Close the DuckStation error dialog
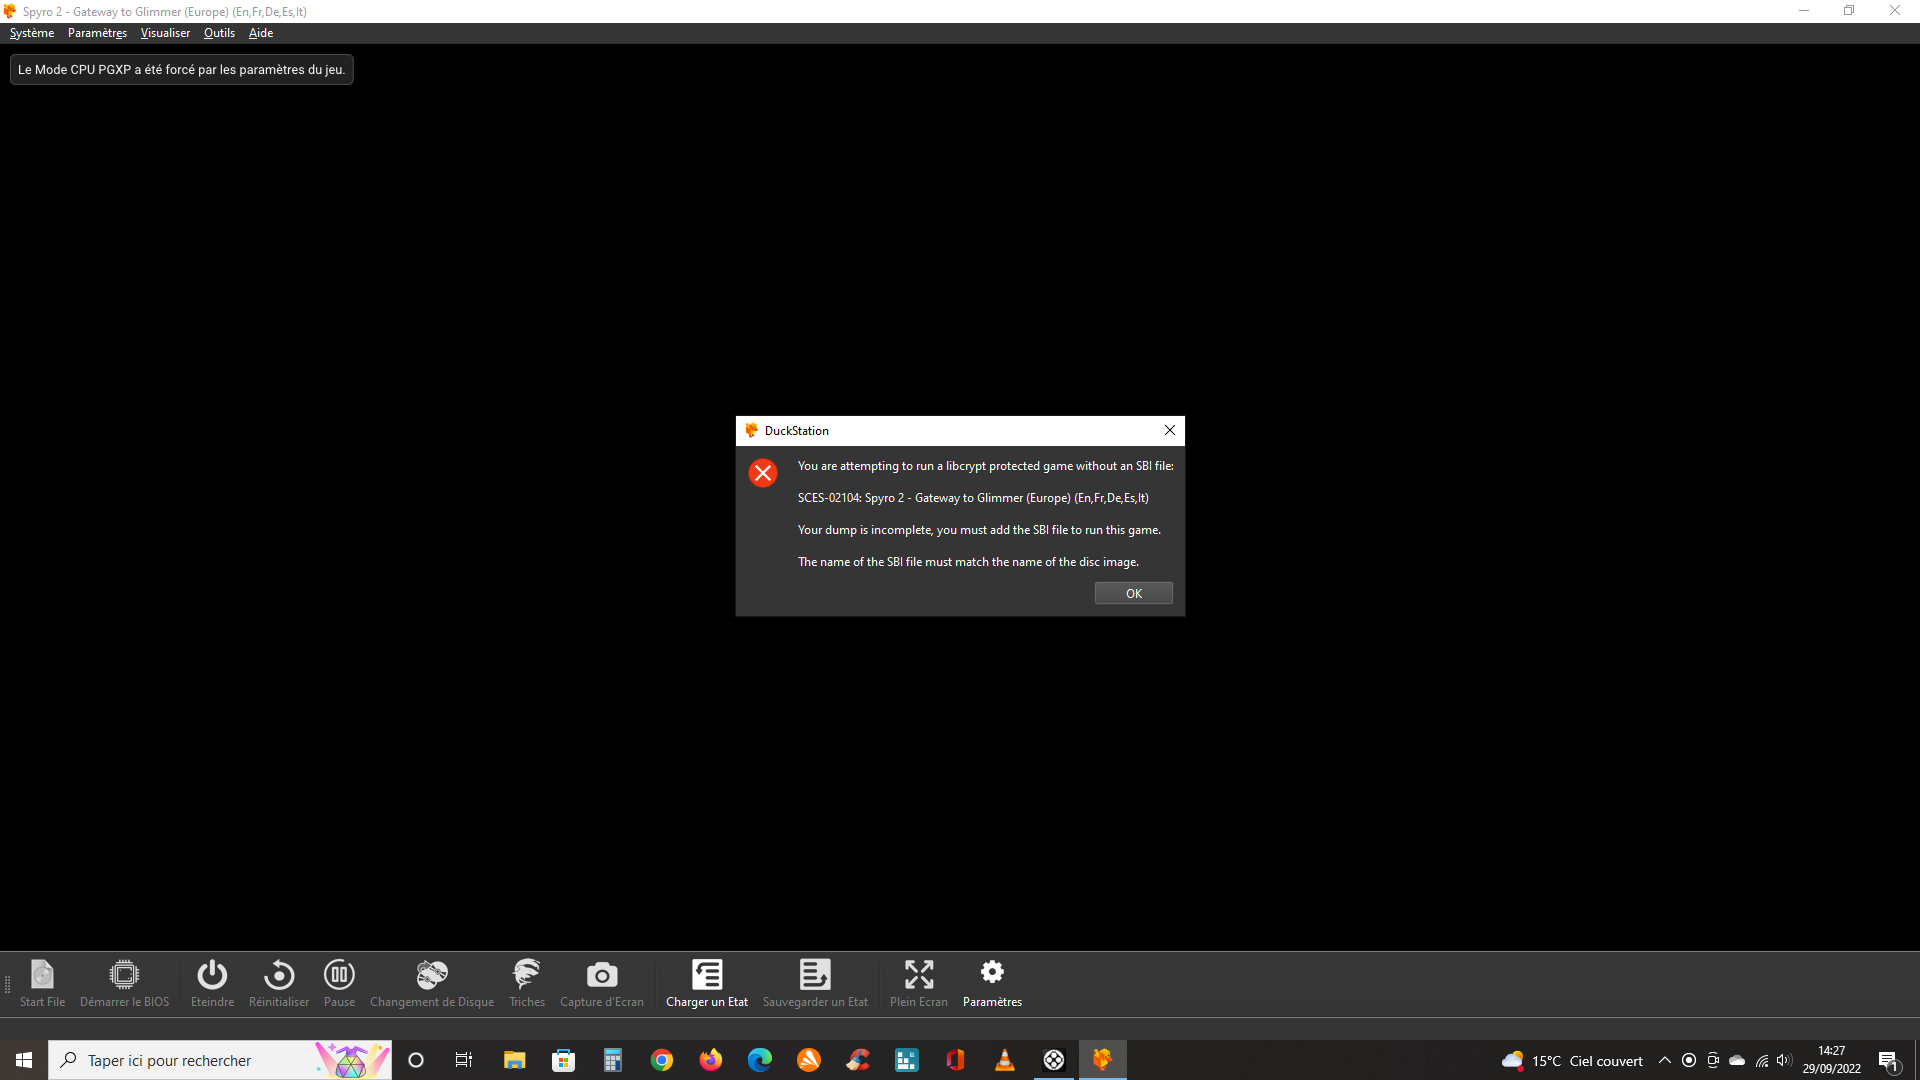This screenshot has height=1080, width=1920. click(x=1169, y=430)
